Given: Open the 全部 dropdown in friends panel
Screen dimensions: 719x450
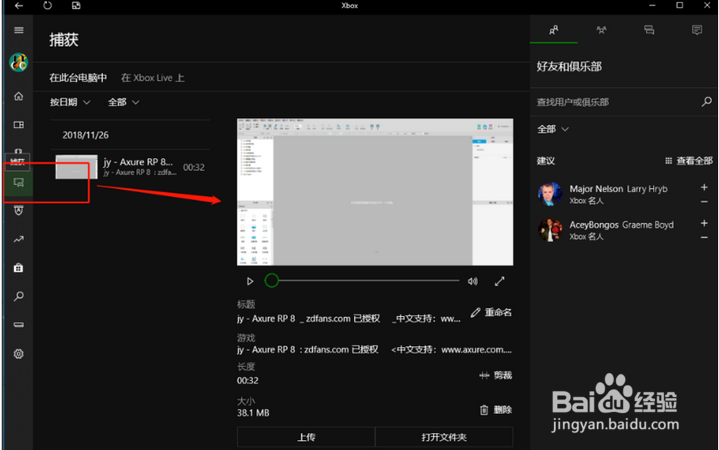Looking at the screenshot, I should pyautogui.click(x=553, y=129).
